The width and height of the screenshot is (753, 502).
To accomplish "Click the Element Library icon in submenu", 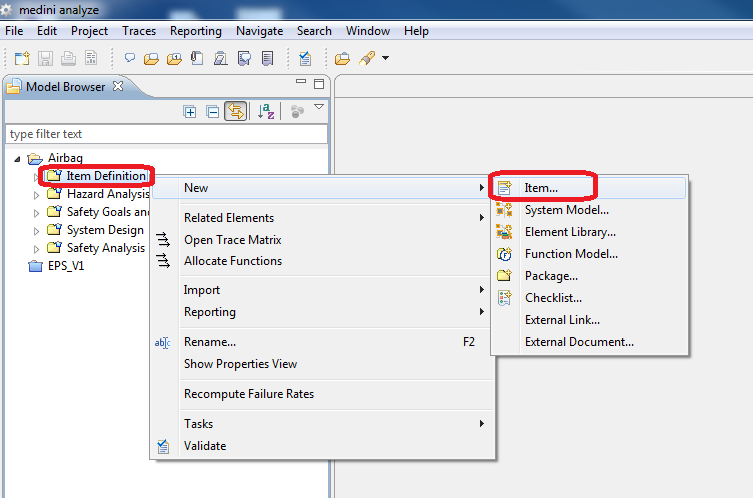I will [x=505, y=232].
